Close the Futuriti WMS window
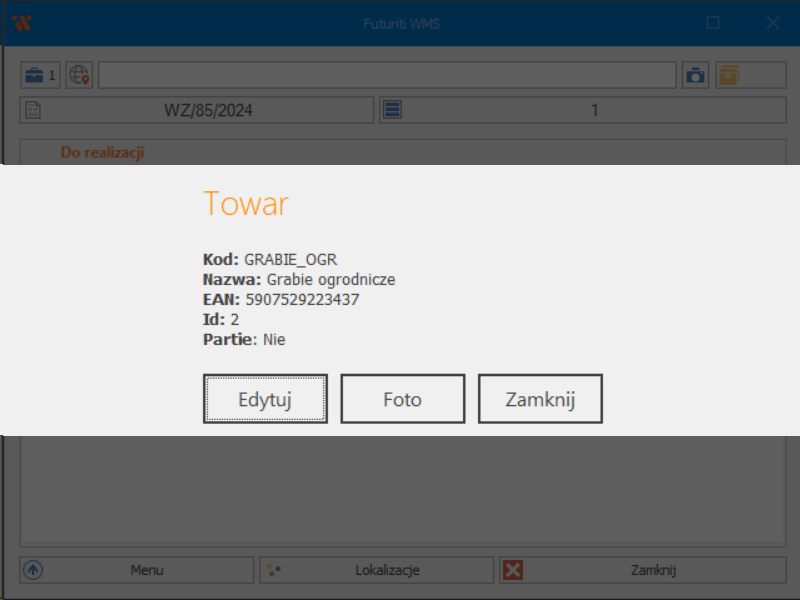 (x=772, y=23)
